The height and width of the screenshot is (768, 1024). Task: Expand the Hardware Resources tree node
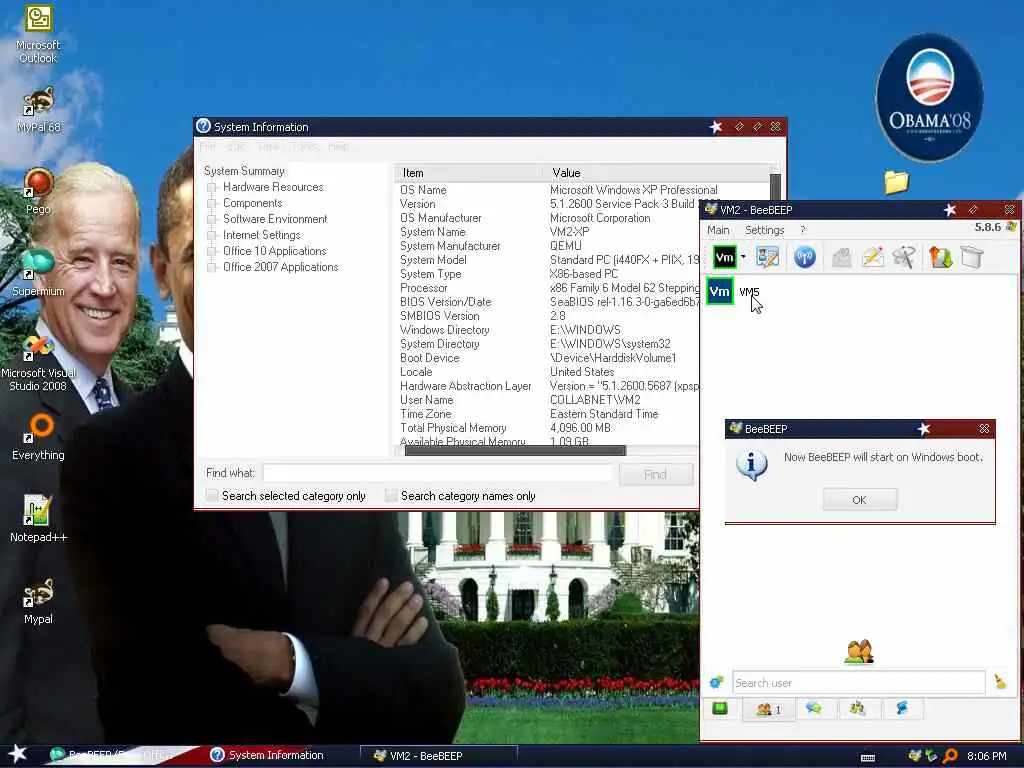coord(212,187)
